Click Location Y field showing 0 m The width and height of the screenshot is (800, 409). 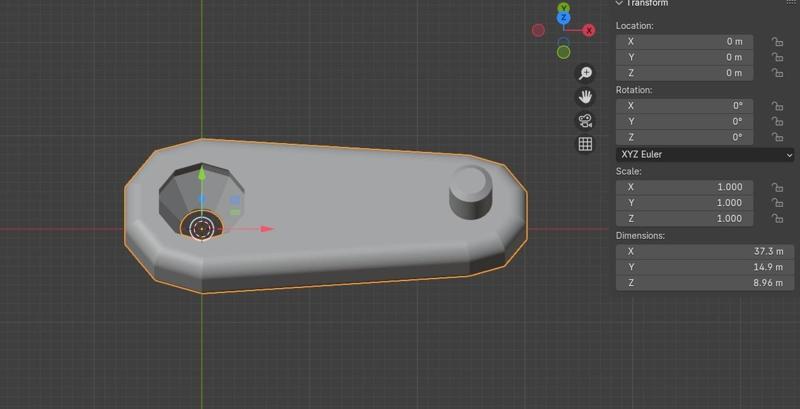(x=684, y=58)
